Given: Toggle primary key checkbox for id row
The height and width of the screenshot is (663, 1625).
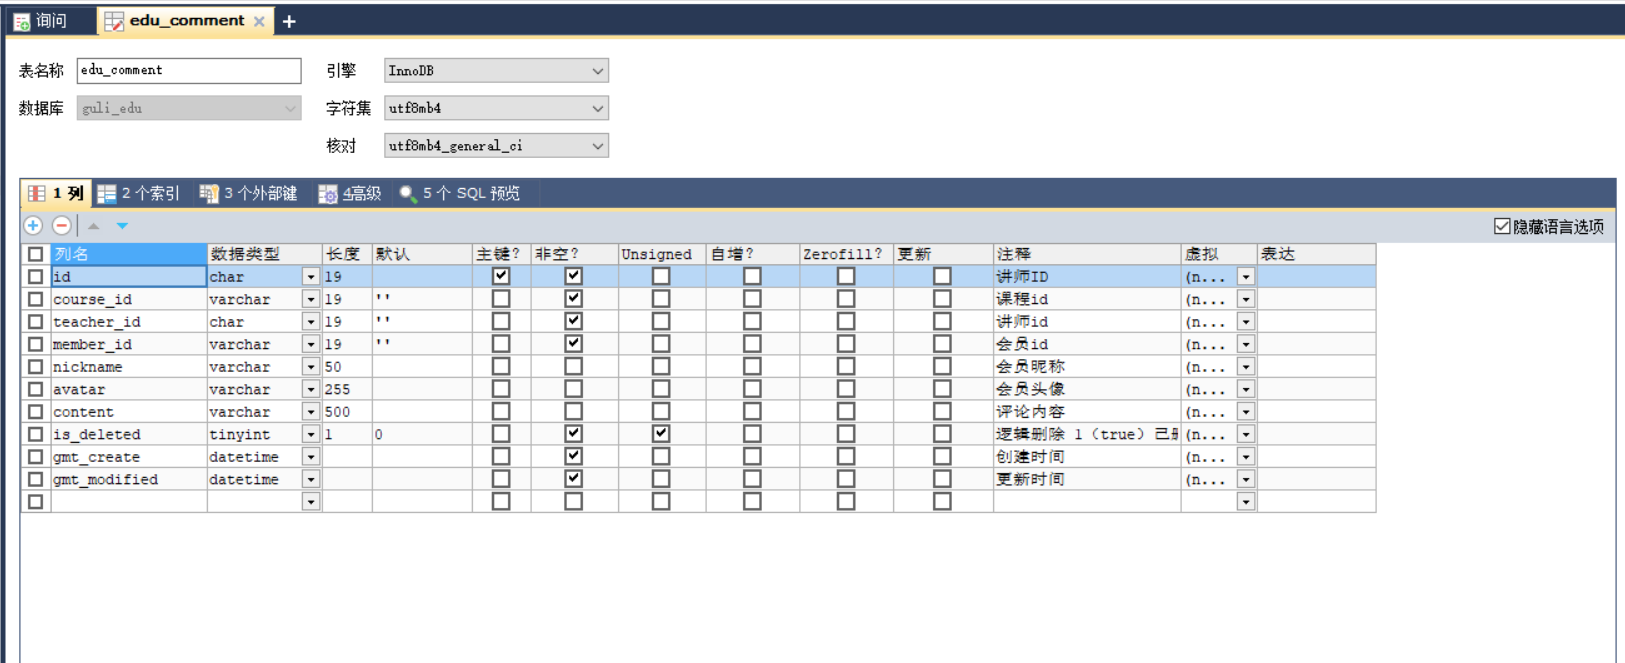Looking at the screenshot, I should [x=501, y=276].
